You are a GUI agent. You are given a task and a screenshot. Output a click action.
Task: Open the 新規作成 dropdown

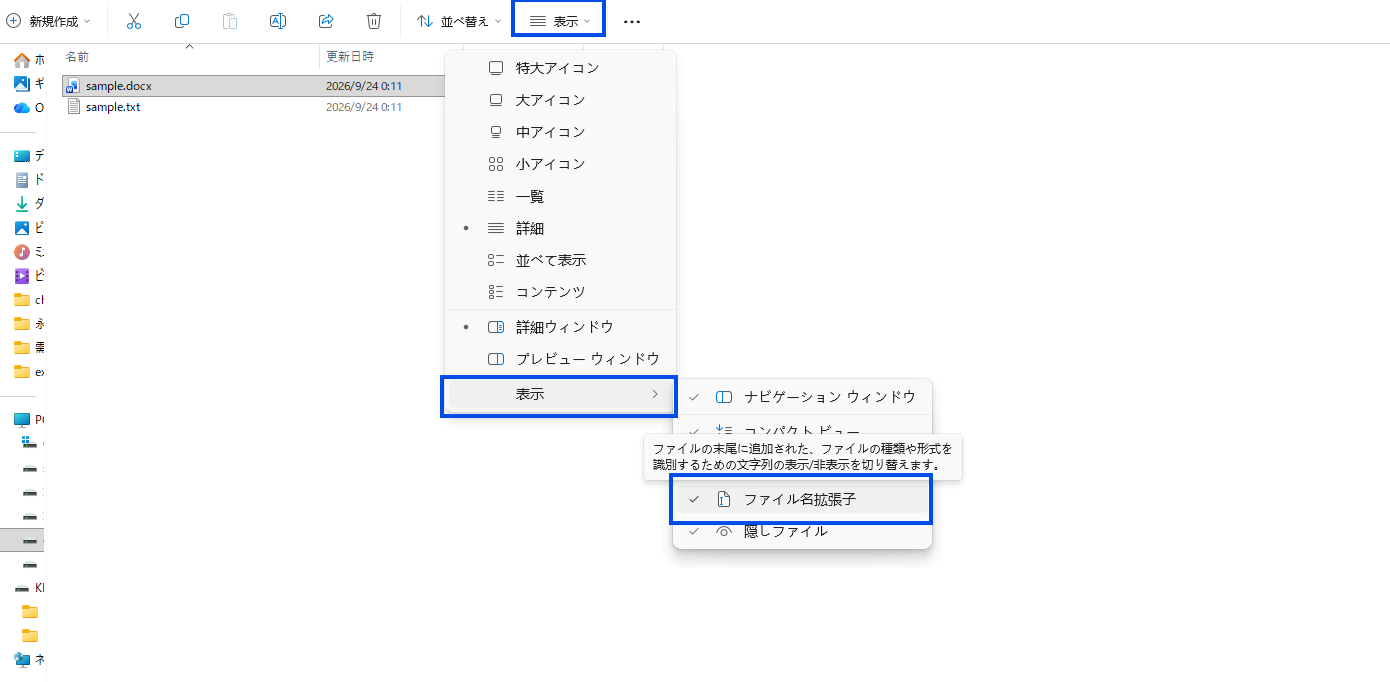(x=49, y=21)
